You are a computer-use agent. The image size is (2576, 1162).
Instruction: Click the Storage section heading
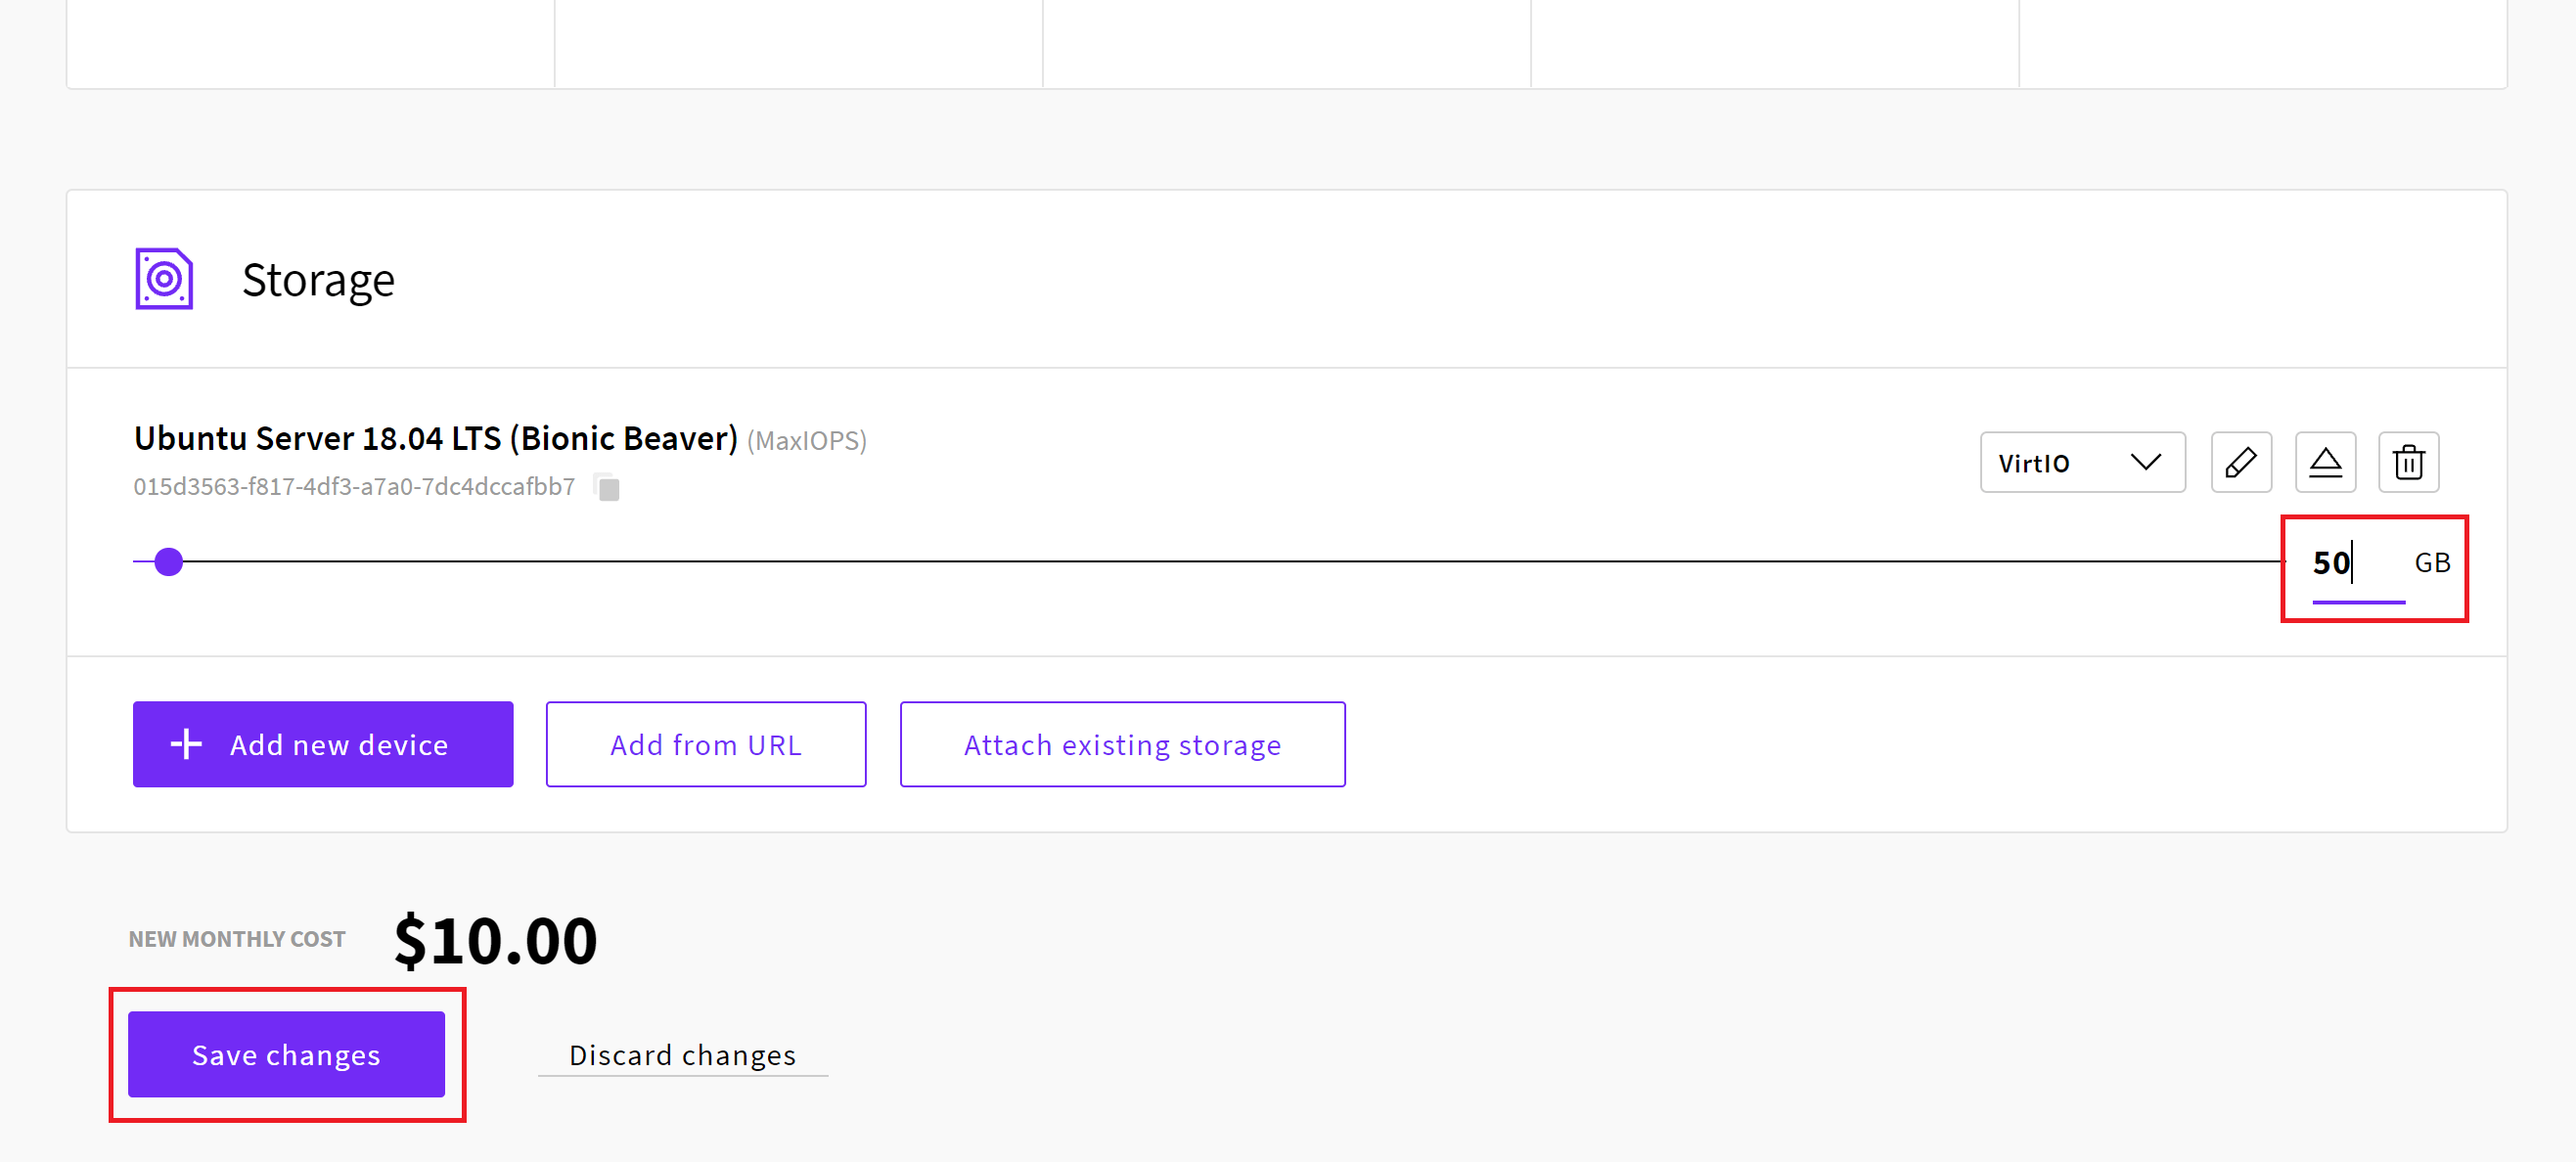click(318, 279)
